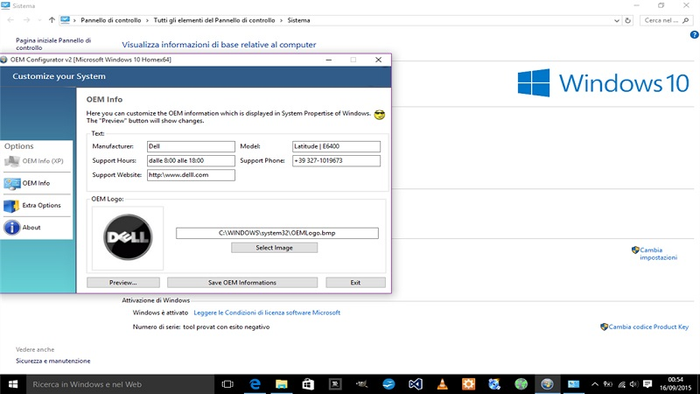Image resolution: width=700 pixels, height=394 pixels.
Task: Show hidden tray icons chevron
Action: point(595,384)
